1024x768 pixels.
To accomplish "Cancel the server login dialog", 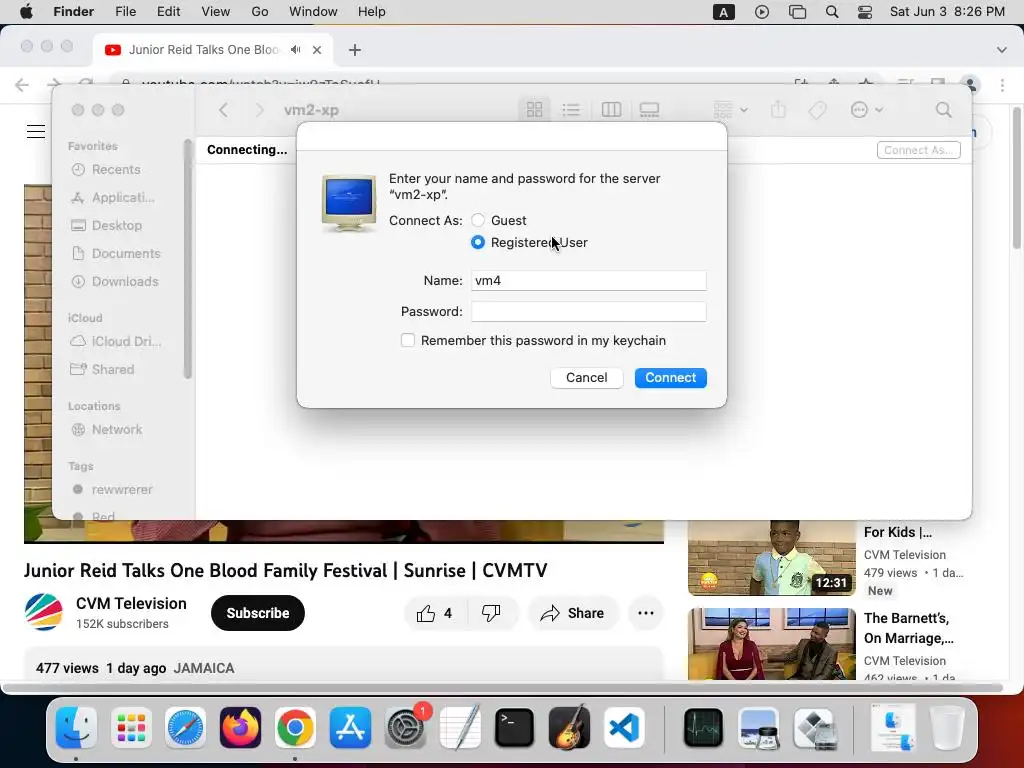I will point(586,377).
